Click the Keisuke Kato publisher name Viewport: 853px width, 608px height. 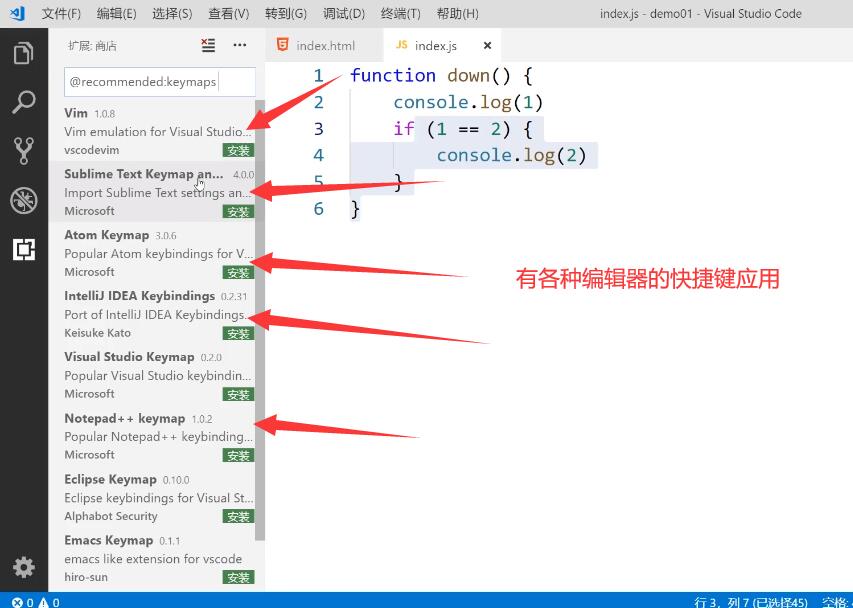point(97,333)
